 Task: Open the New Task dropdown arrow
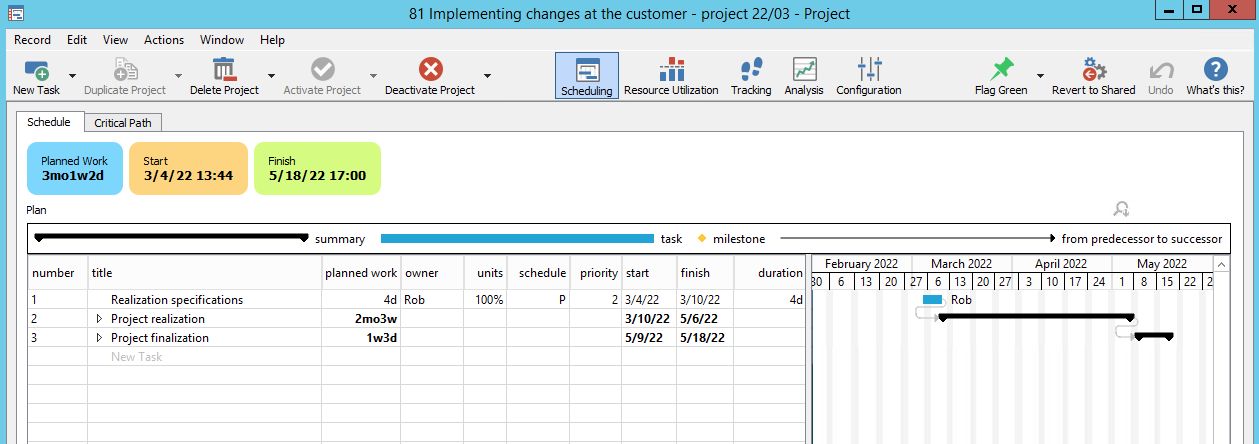click(72, 76)
